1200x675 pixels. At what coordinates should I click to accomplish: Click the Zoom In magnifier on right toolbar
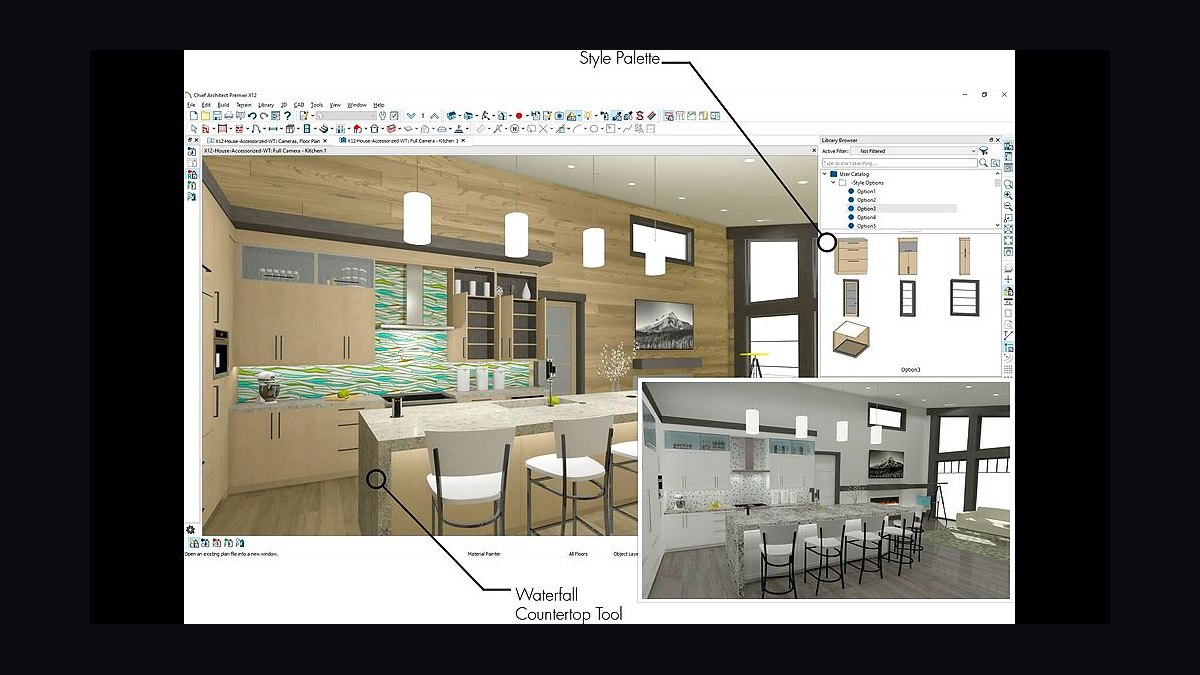pyautogui.click(x=1008, y=194)
